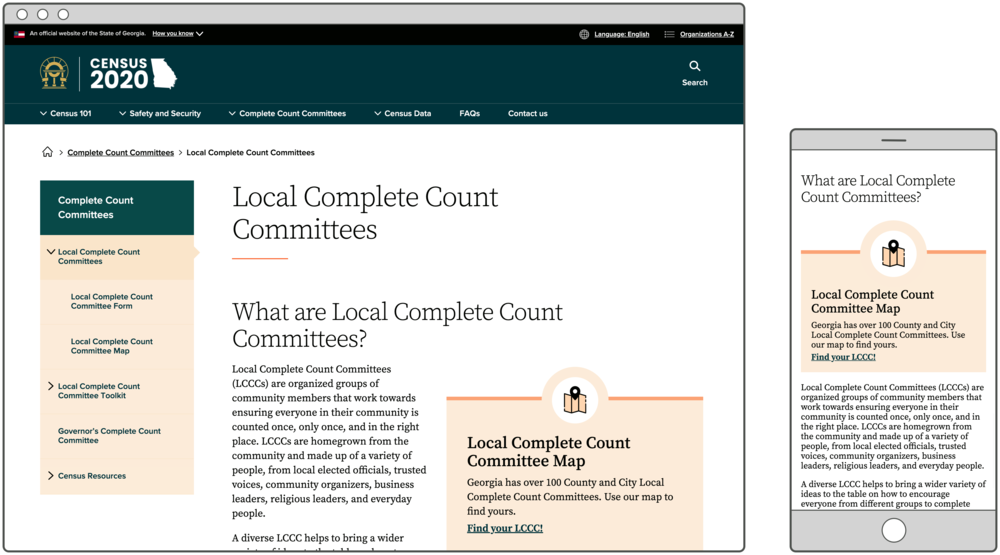1000x555 pixels.
Task: Tap the mobile device home button
Action: [x=893, y=530]
